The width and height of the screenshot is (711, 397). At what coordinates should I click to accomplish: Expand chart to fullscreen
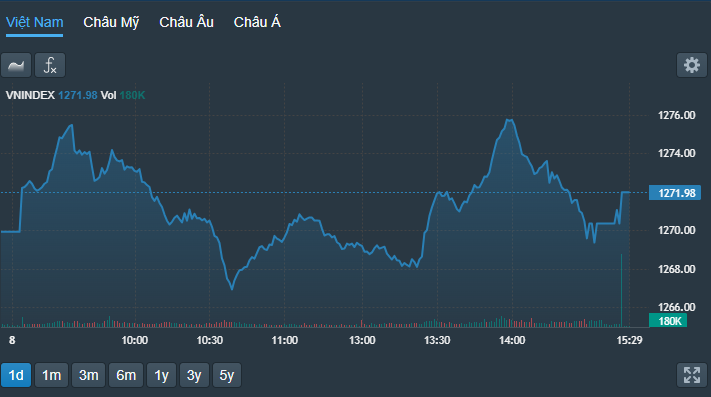[x=692, y=375]
